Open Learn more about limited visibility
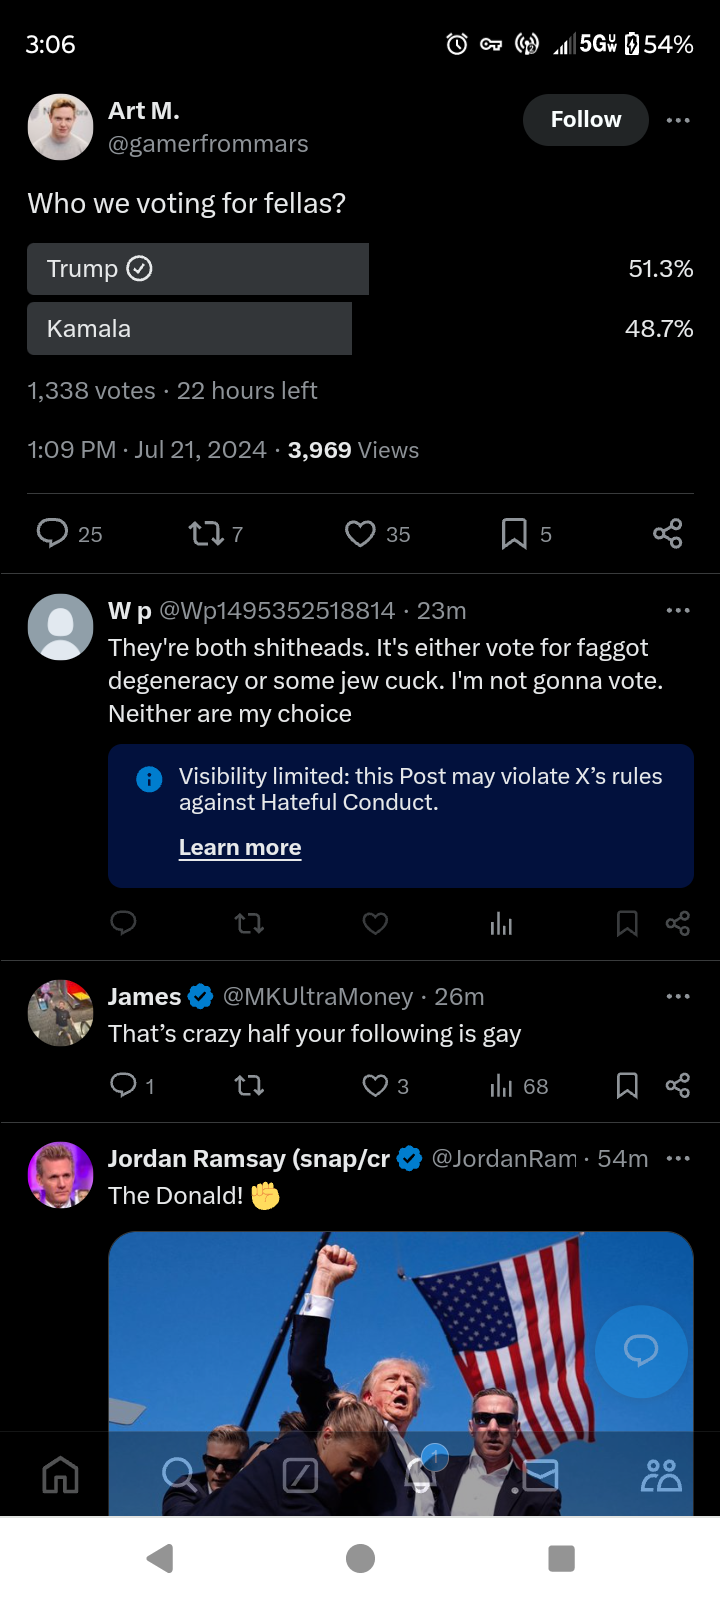Viewport: 720px width, 1600px height. 240,847
